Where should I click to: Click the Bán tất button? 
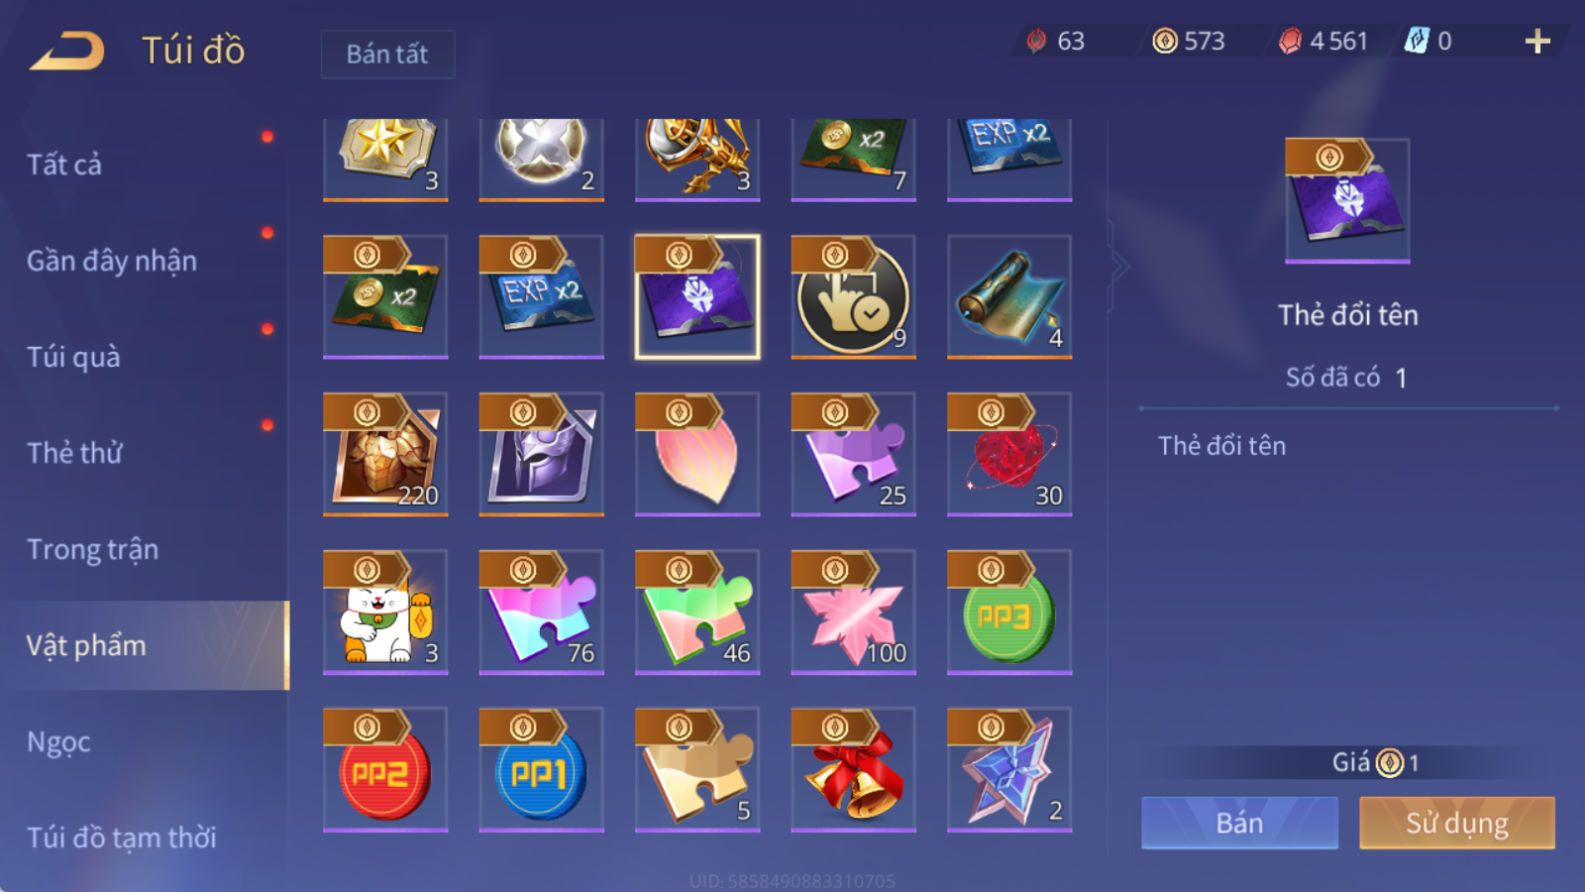point(387,54)
